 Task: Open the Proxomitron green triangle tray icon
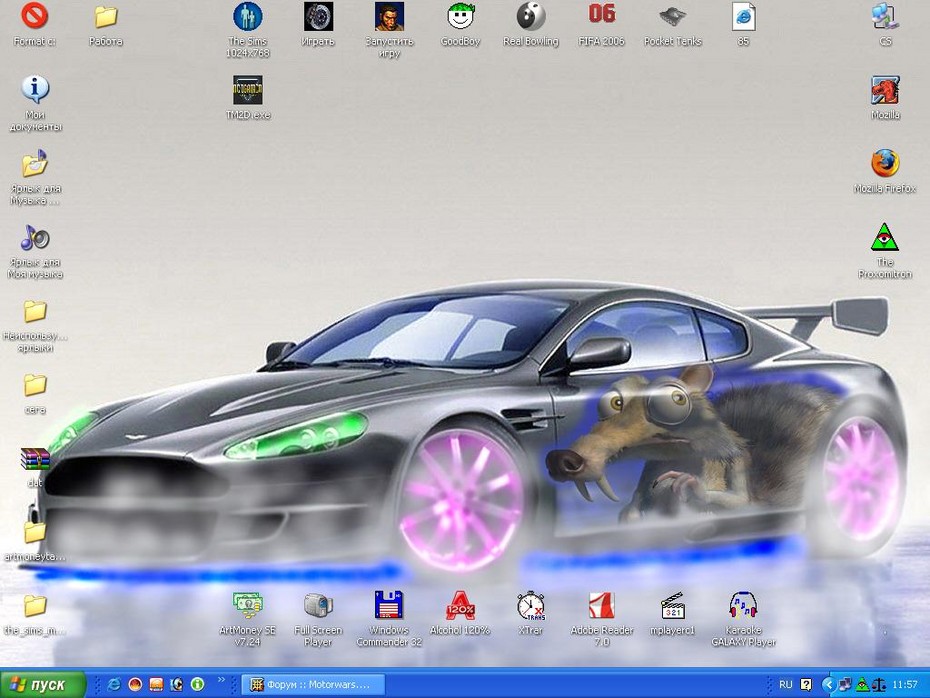[862, 684]
